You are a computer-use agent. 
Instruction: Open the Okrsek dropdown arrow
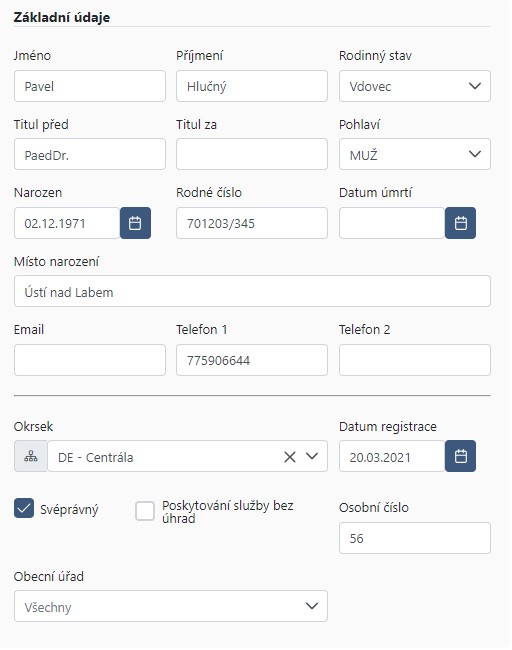pyautogui.click(x=312, y=456)
